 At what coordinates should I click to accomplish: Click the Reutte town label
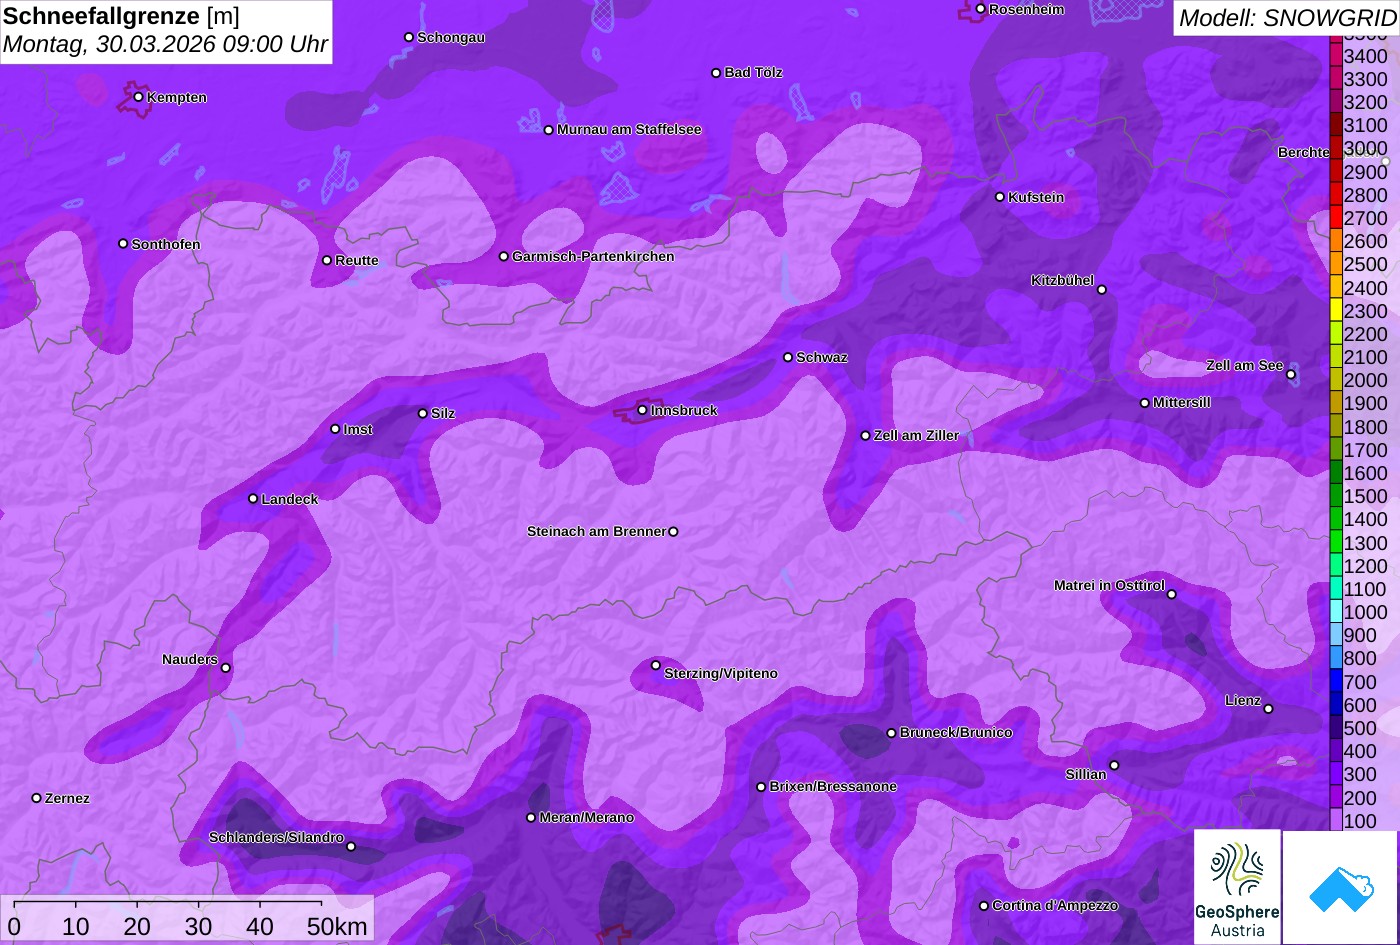357,260
